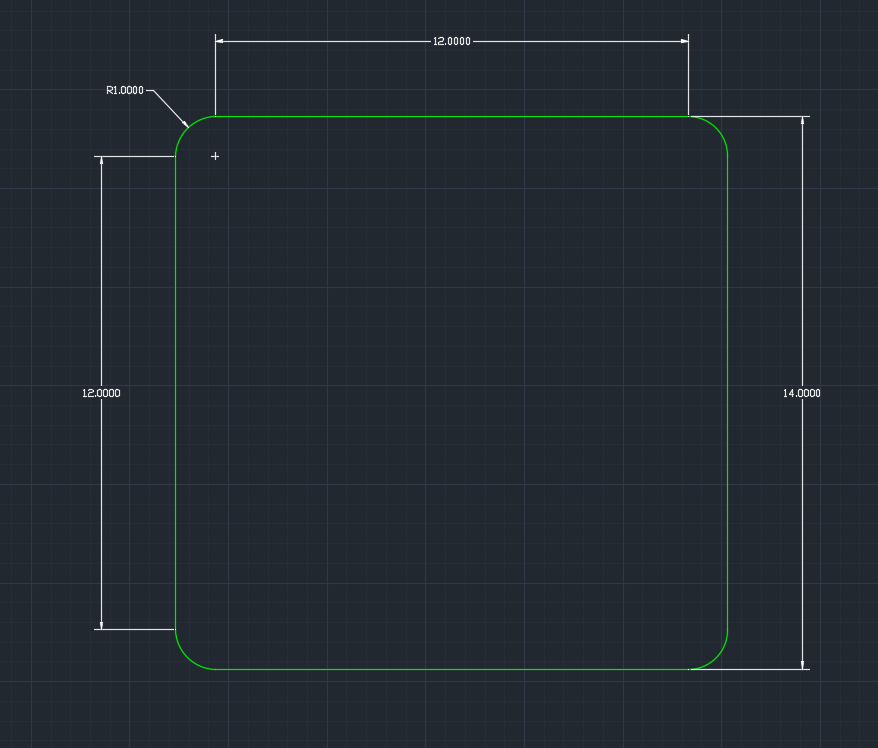Select the top horizontal 12.0000 dimension text
The width and height of the screenshot is (878, 748).
(451, 41)
